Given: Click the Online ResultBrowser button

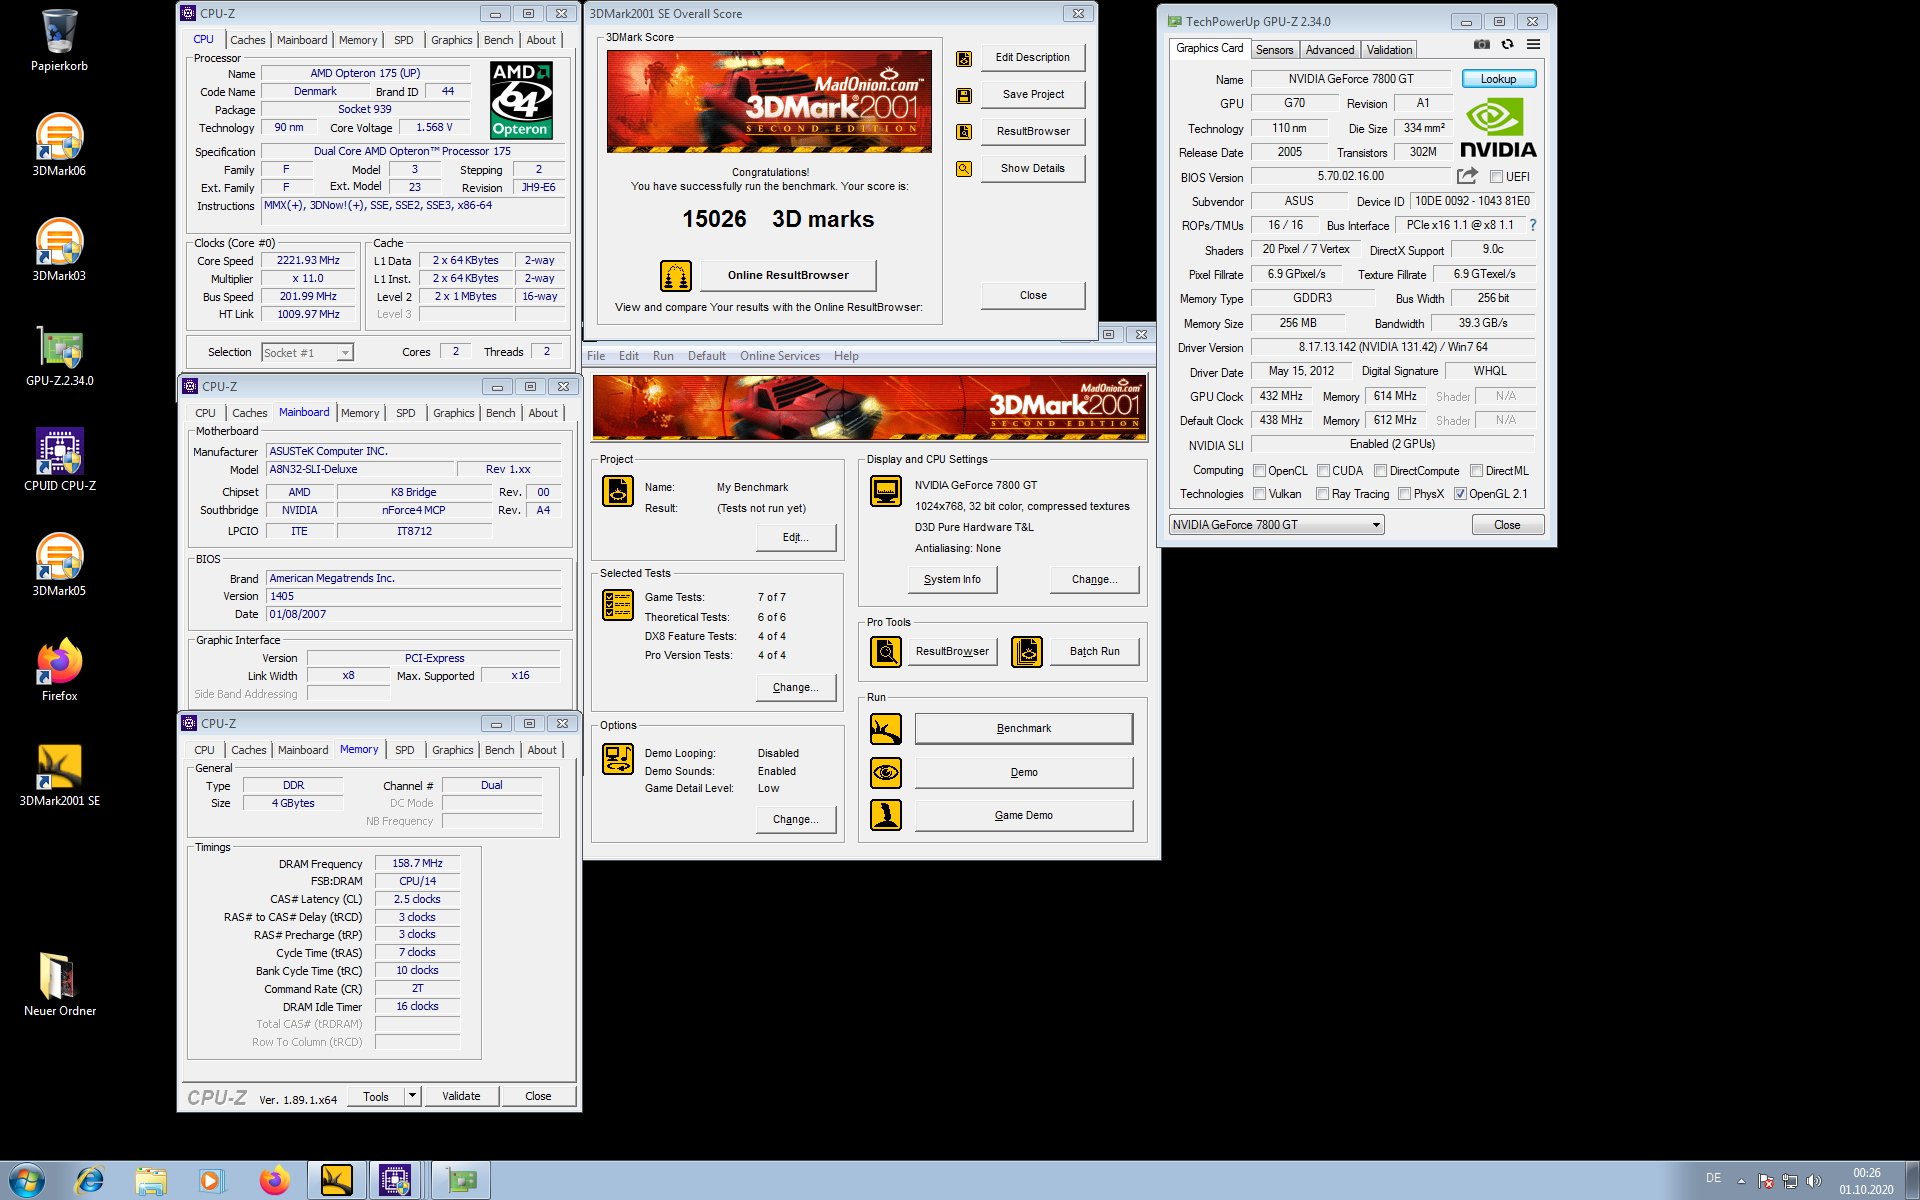Looking at the screenshot, I should tap(788, 275).
